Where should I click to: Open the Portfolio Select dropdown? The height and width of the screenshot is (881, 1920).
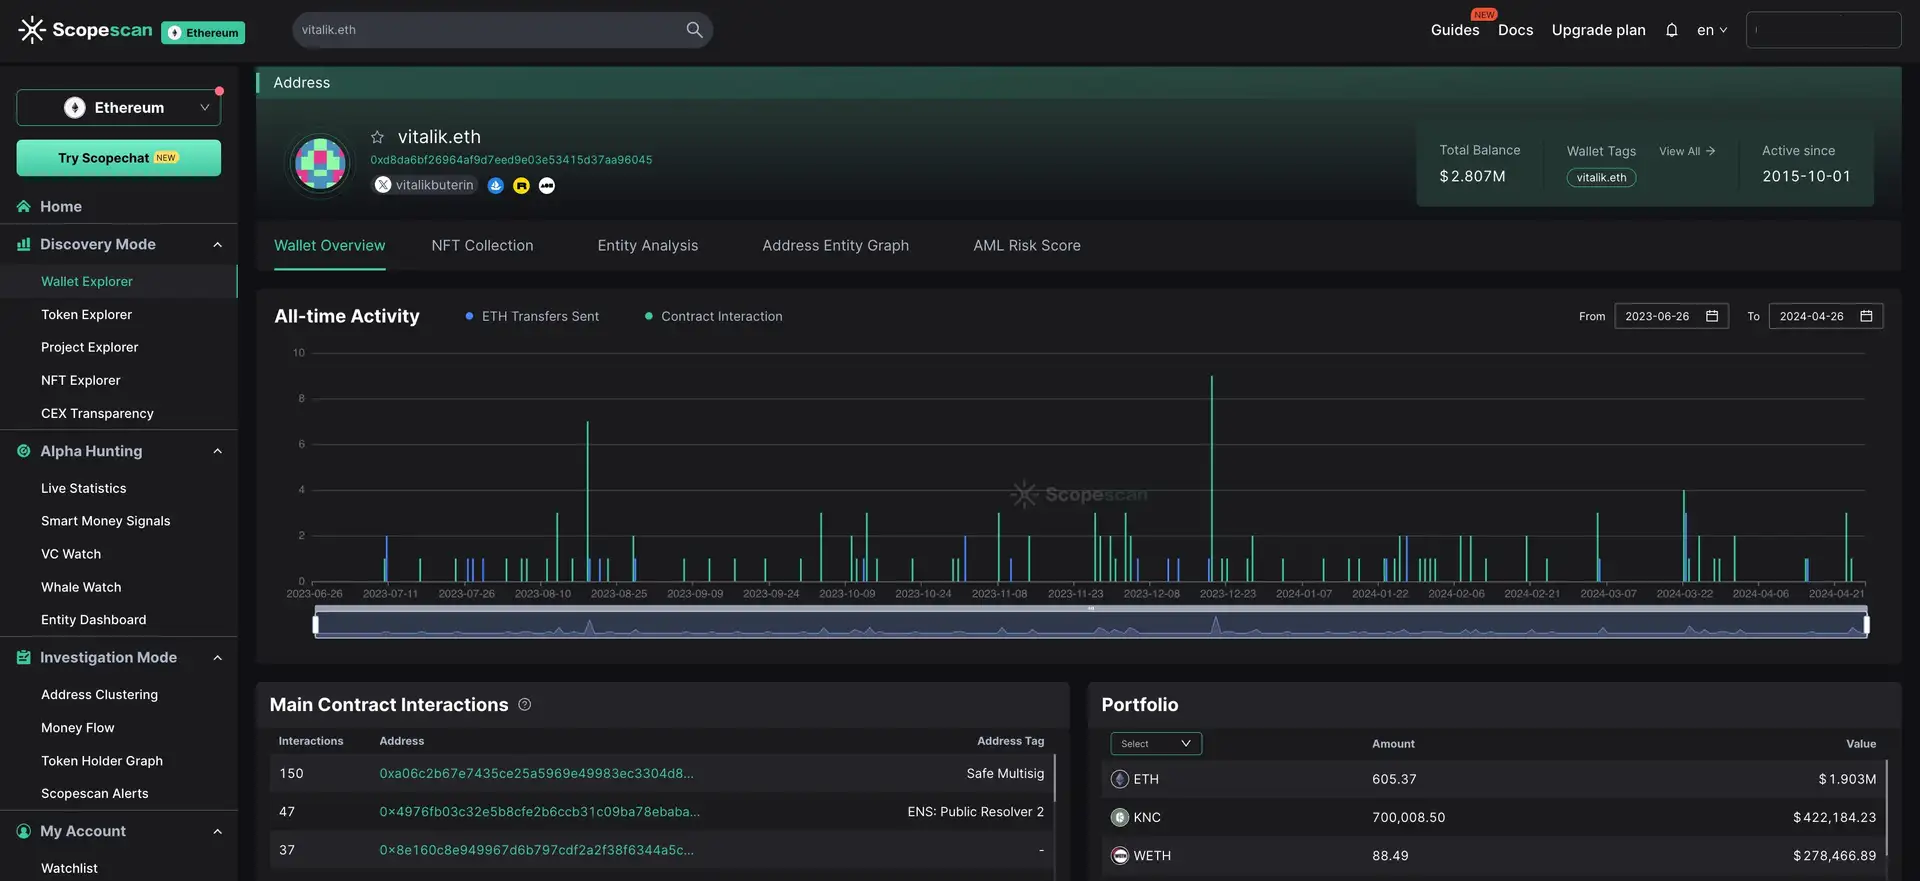1155,744
